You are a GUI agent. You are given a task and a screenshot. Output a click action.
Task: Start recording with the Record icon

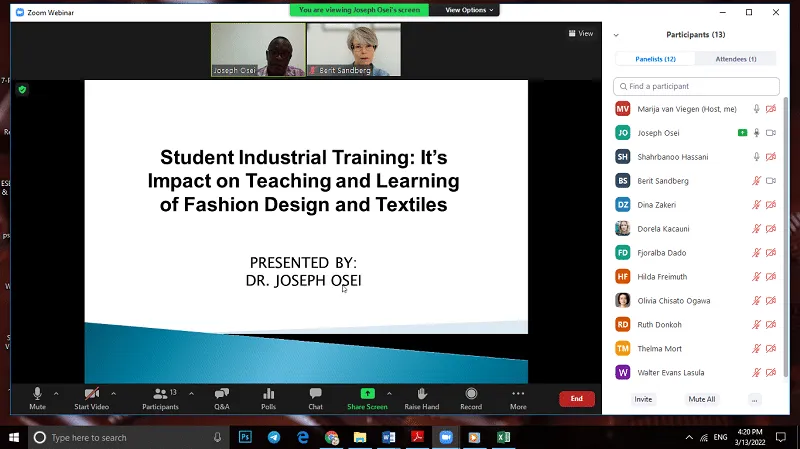point(471,394)
